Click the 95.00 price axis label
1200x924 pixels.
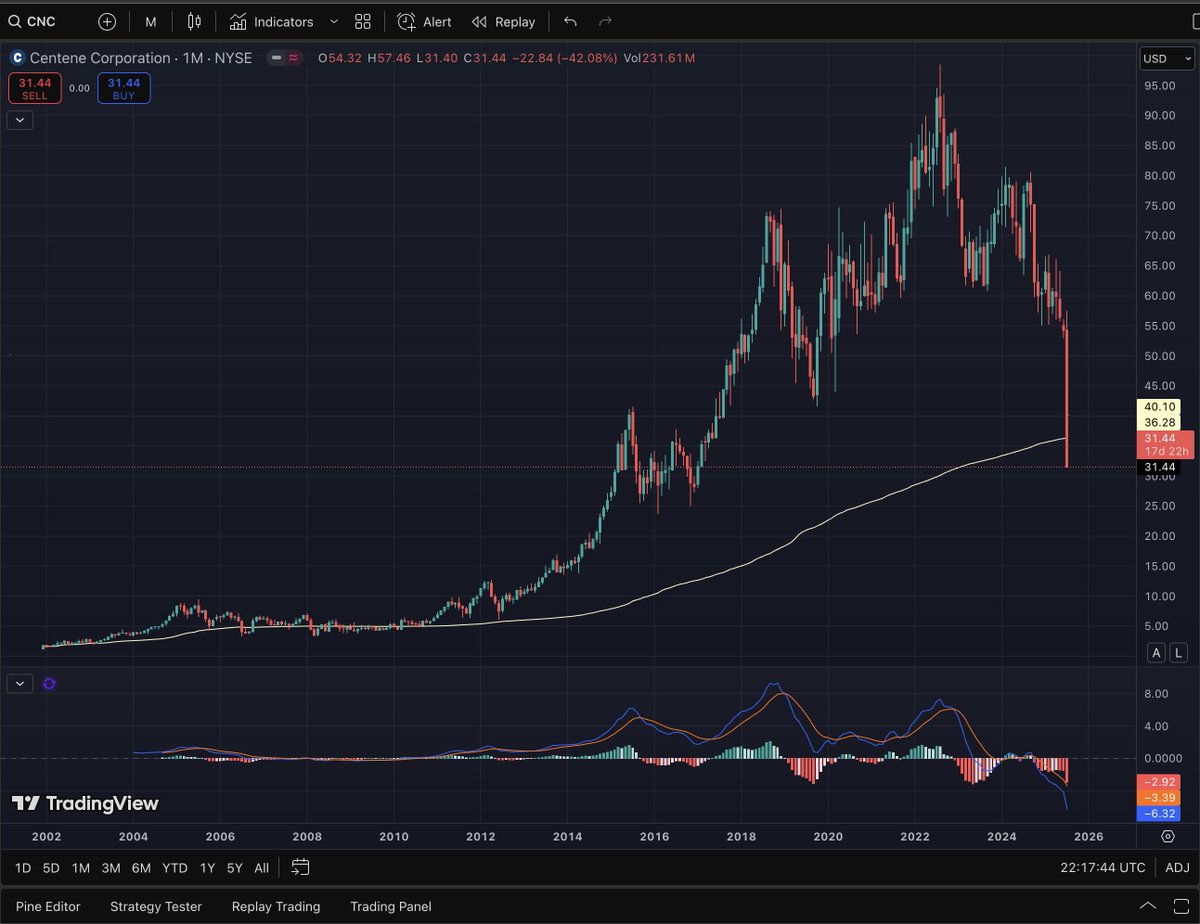point(1160,86)
